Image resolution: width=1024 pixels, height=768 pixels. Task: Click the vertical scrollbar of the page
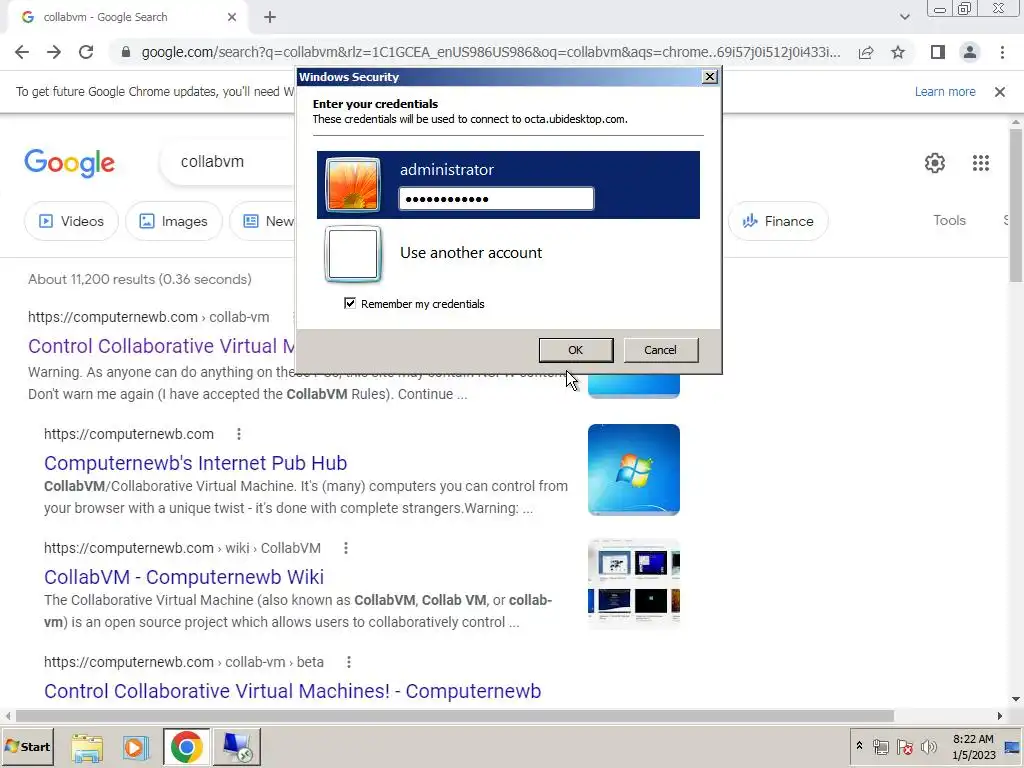(1016, 206)
